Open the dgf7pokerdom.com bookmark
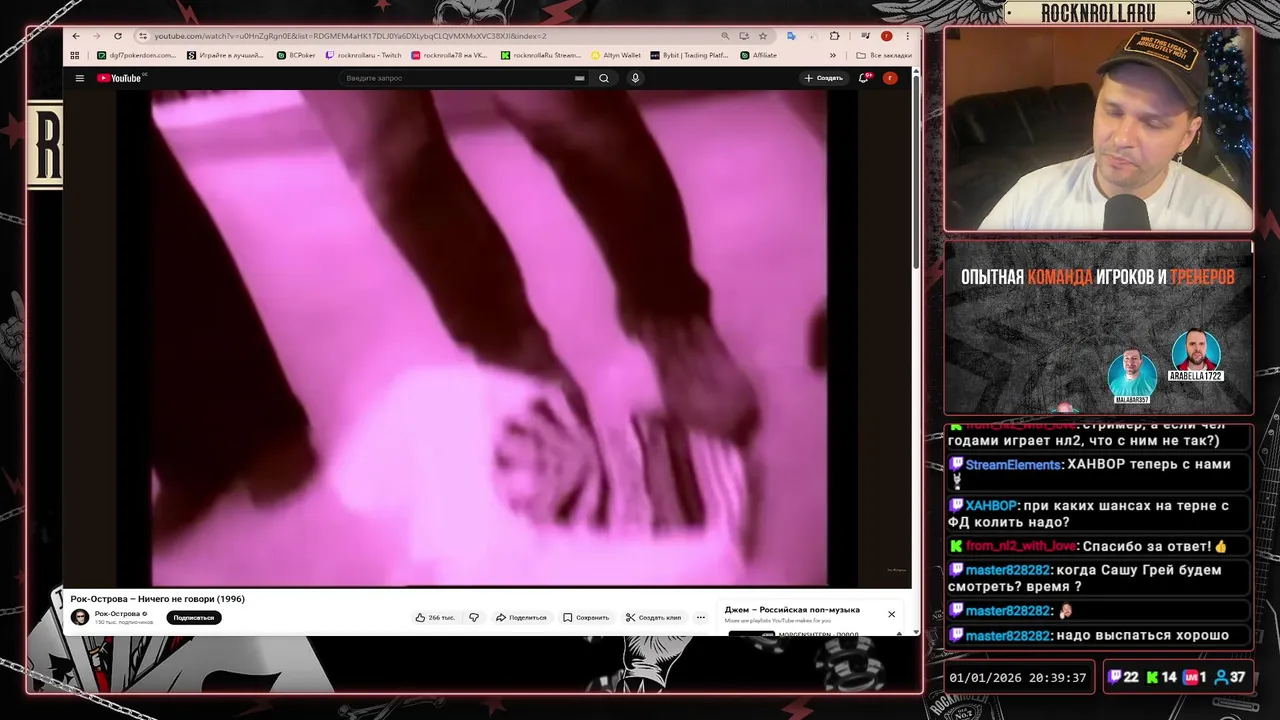This screenshot has width=1280, height=720. (136, 55)
